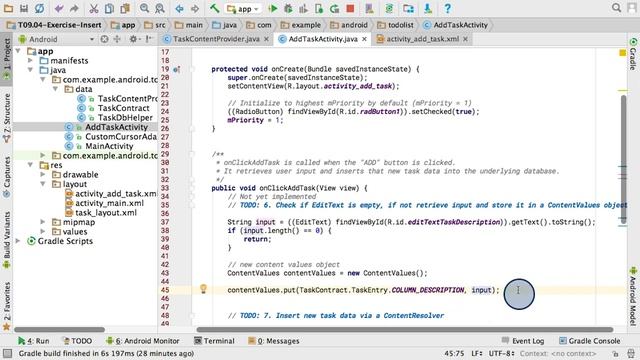Start debugging with the bug icon

(x=288, y=8)
